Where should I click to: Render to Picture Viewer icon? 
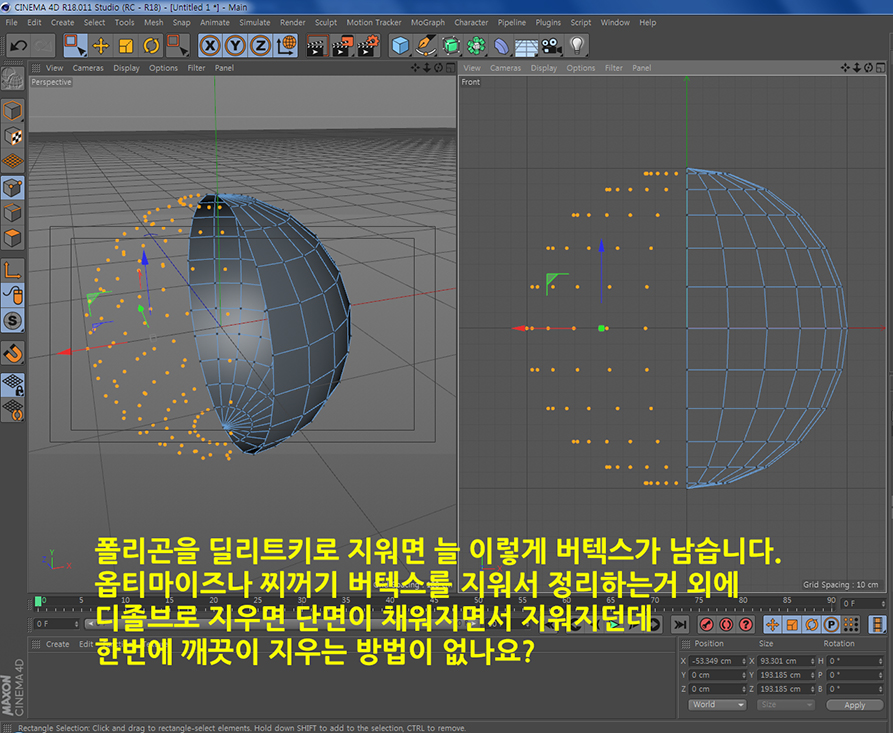click(x=342, y=46)
